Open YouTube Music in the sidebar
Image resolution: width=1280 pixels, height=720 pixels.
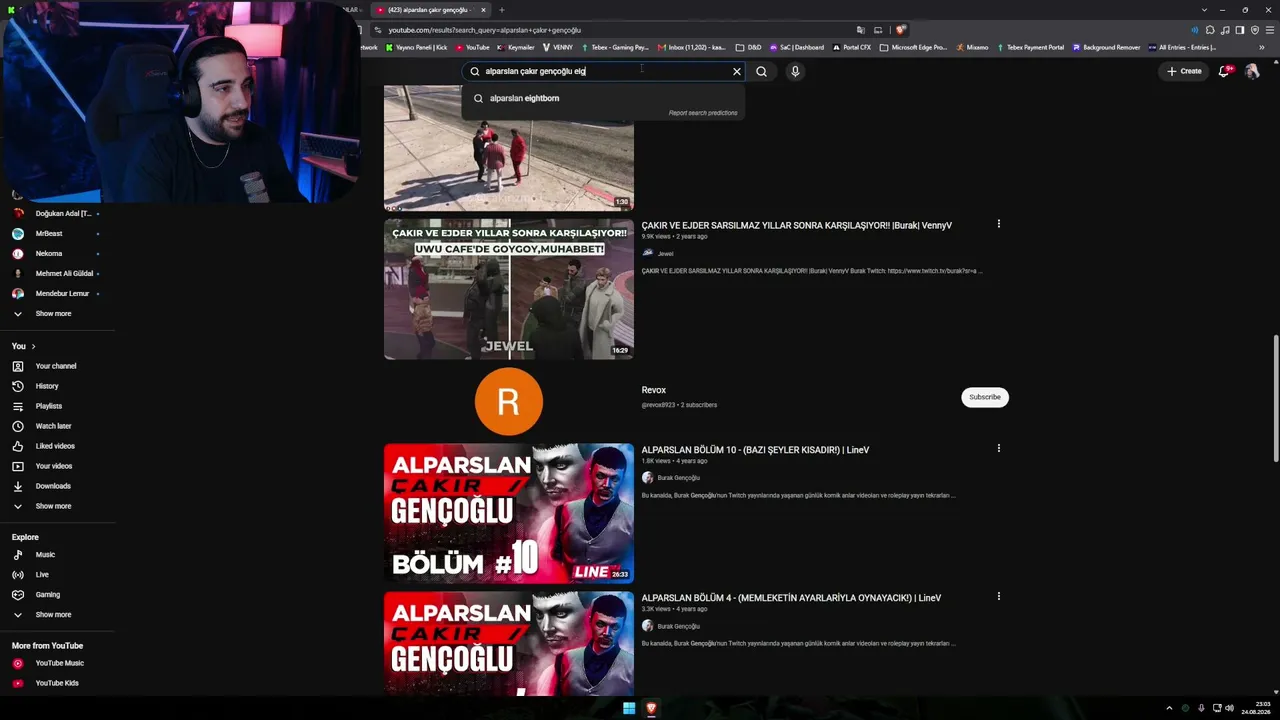click(x=60, y=663)
